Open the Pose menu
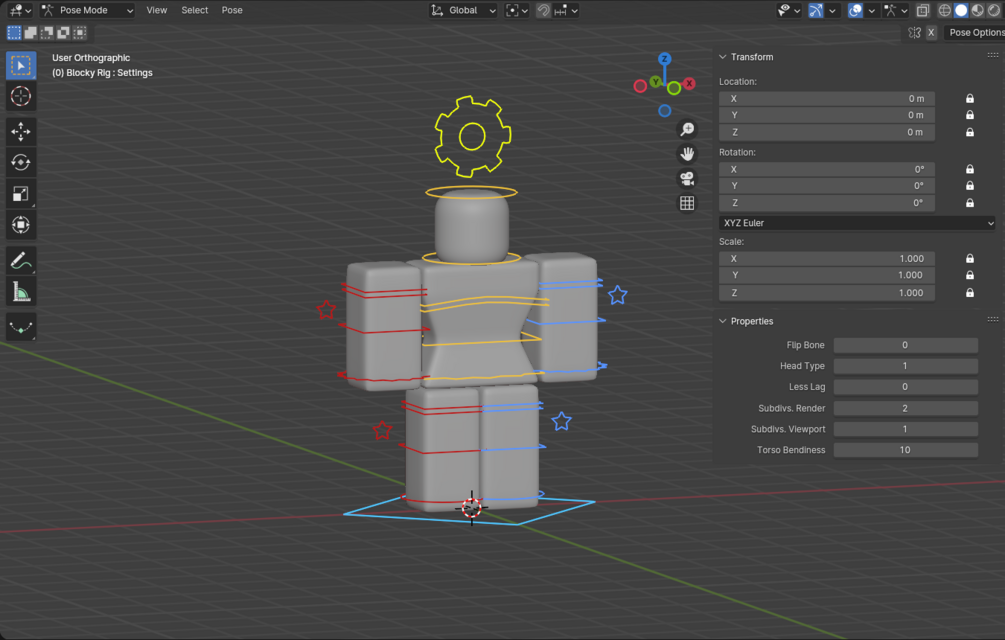The image size is (1005, 640). (x=232, y=10)
